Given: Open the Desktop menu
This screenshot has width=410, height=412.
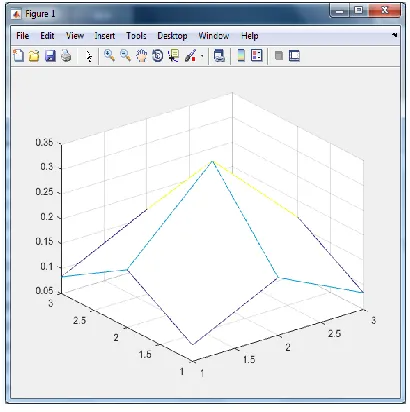Looking at the screenshot, I should pos(172,36).
